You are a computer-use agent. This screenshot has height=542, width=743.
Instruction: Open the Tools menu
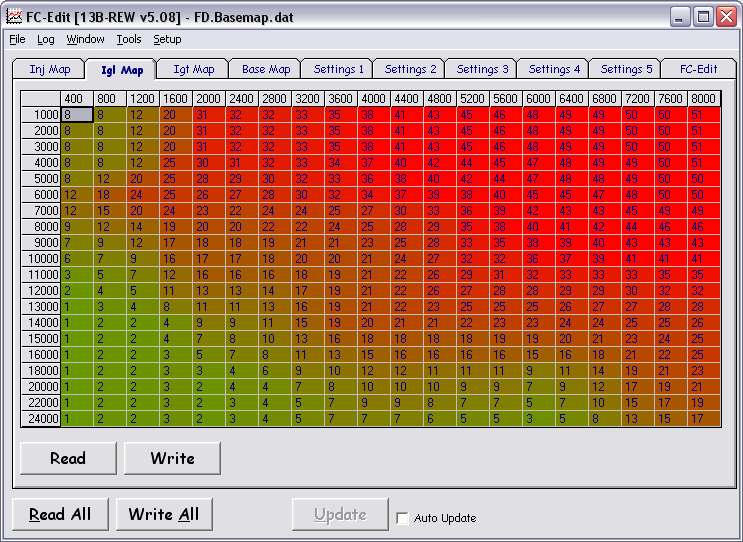[129, 40]
